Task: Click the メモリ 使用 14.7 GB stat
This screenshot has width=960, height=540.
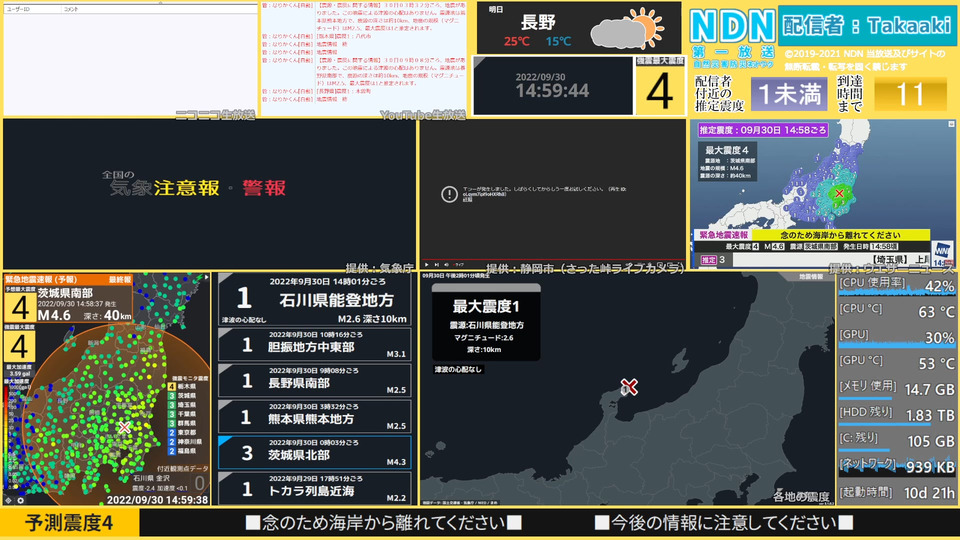Action: click(896, 388)
